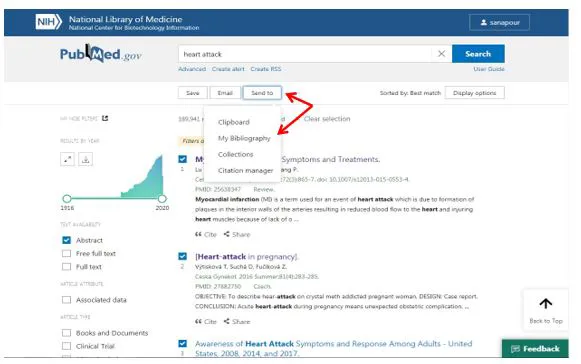Click the Create alert link

click(x=228, y=69)
